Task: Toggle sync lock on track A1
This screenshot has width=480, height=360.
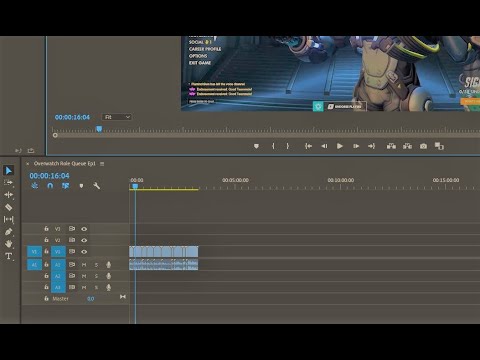Action: [x=72, y=265]
